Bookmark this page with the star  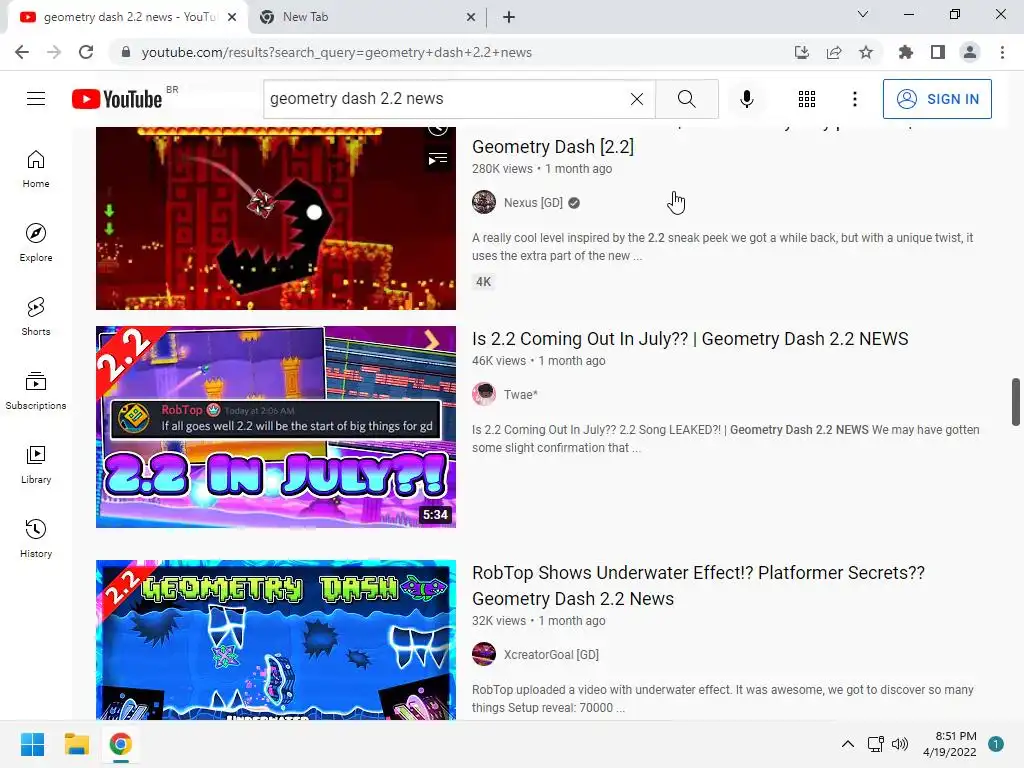click(x=866, y=52)
